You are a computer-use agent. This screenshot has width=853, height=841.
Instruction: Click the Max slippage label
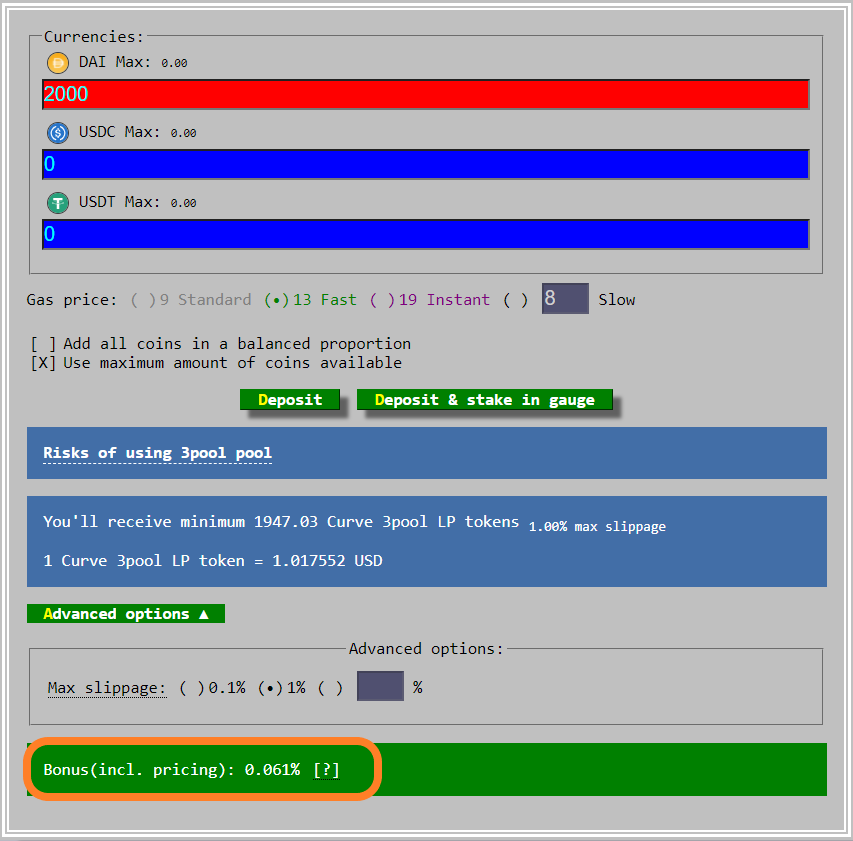tap(107, 688)
